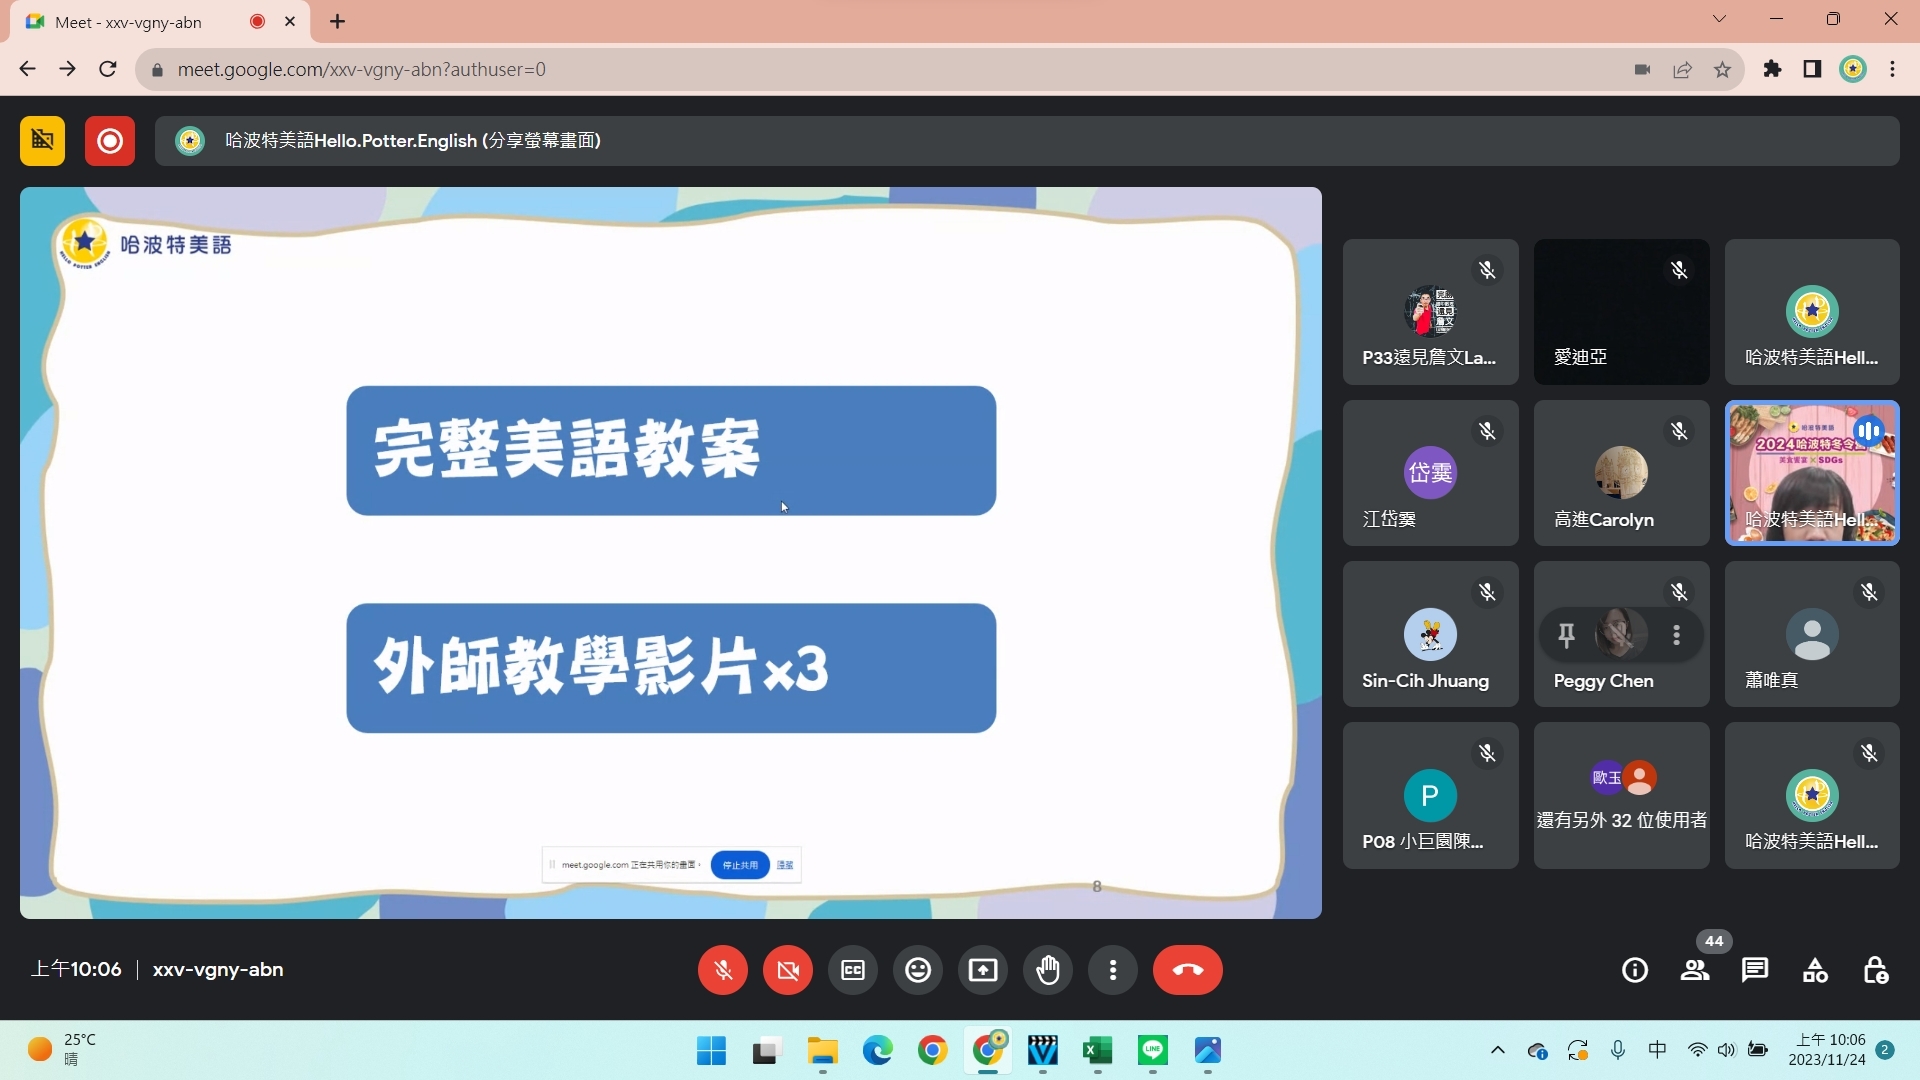The width and height of the screenshot is (1920, 1080).
Task: Pin Peggy Chen's video tile
Action: (1566, 635)
